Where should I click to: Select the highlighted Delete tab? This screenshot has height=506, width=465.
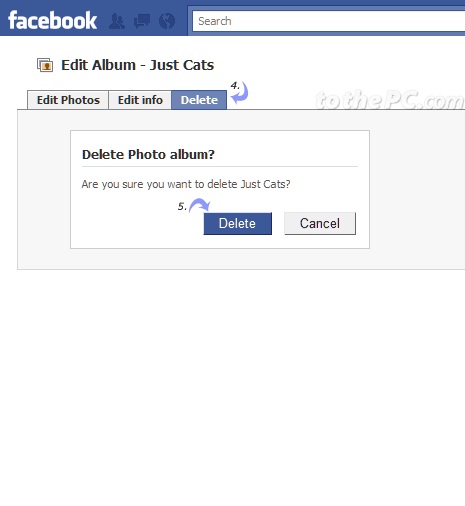coord(199,100)
